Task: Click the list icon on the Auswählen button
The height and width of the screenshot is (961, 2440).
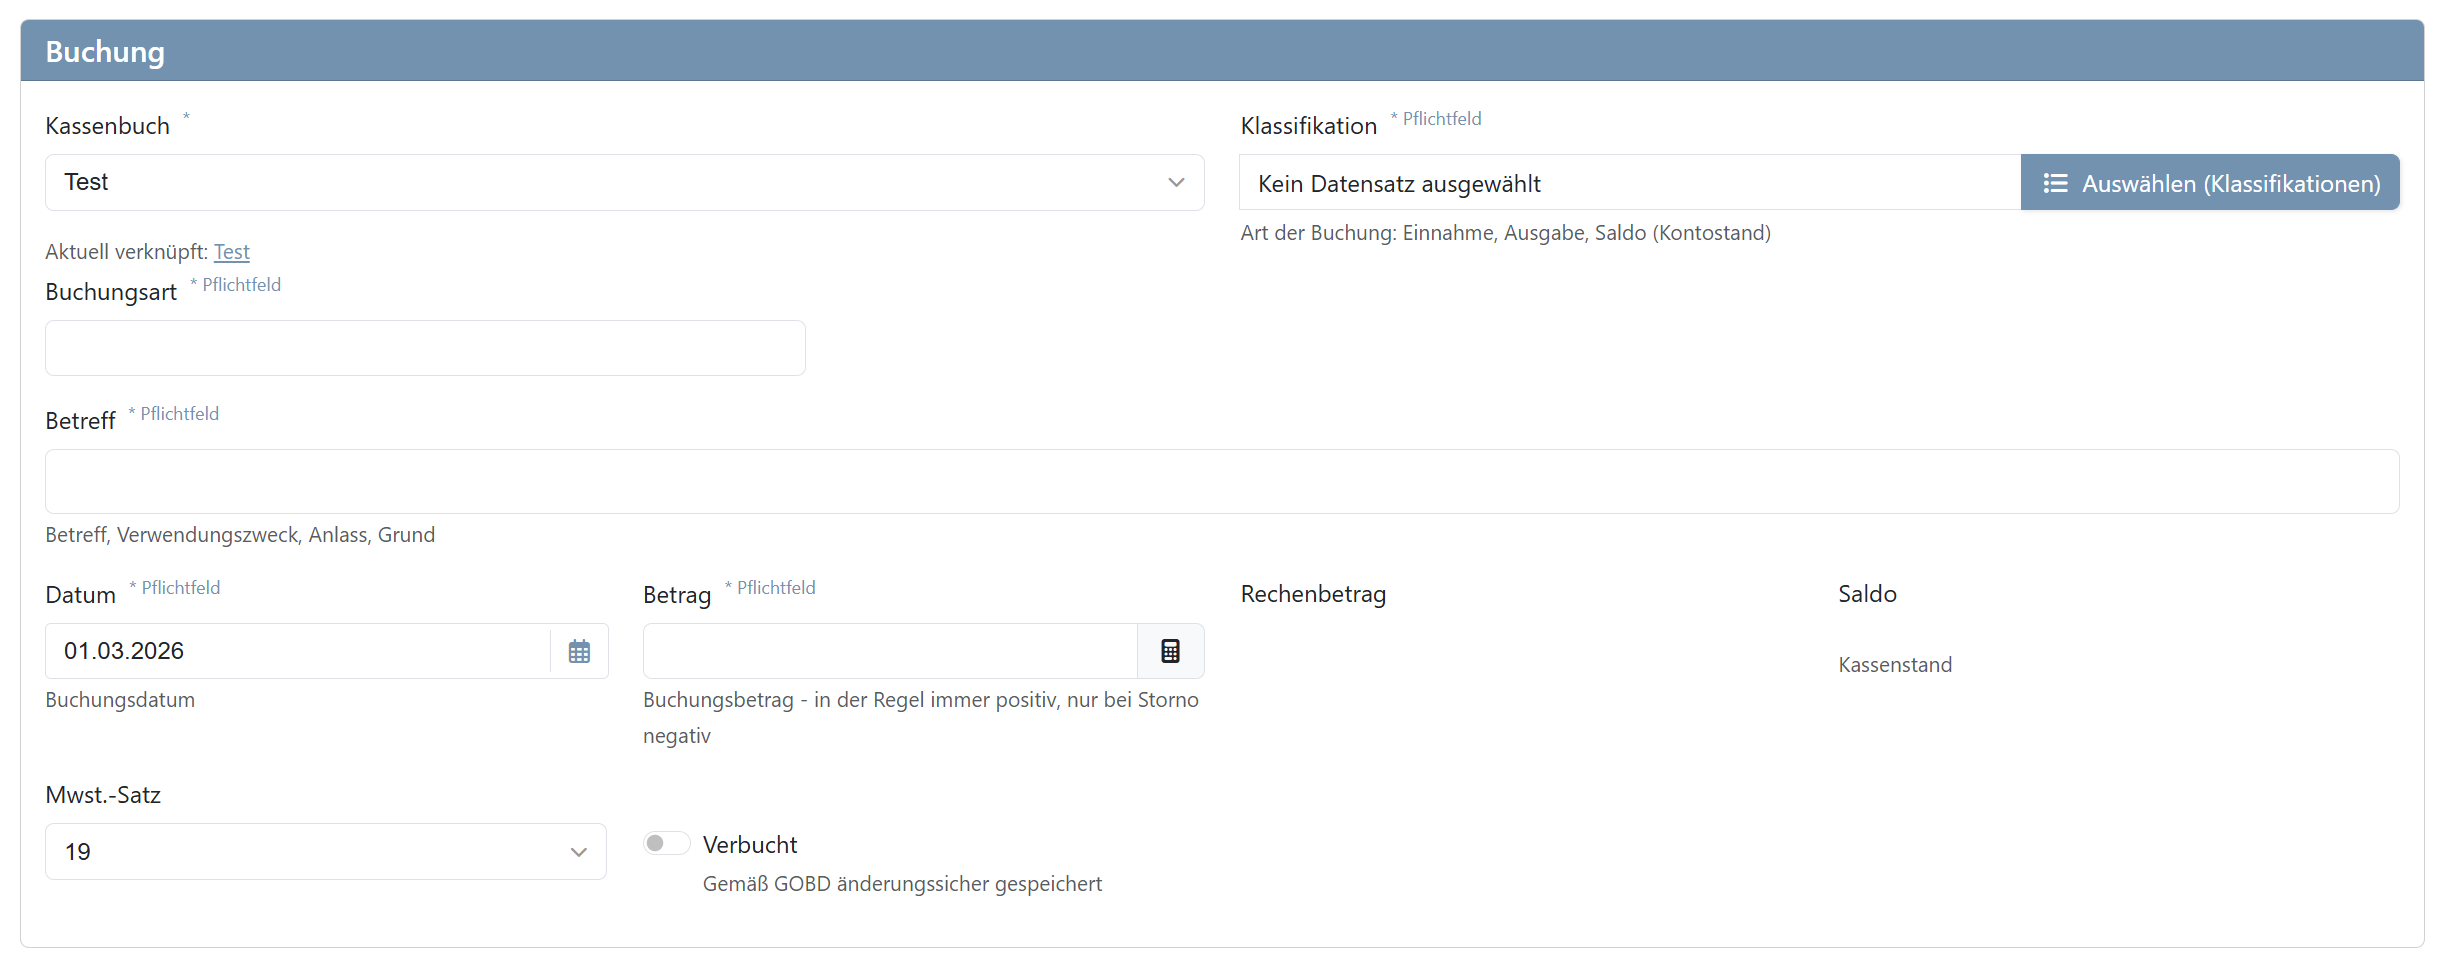Action: click(x=2057, y=183)
